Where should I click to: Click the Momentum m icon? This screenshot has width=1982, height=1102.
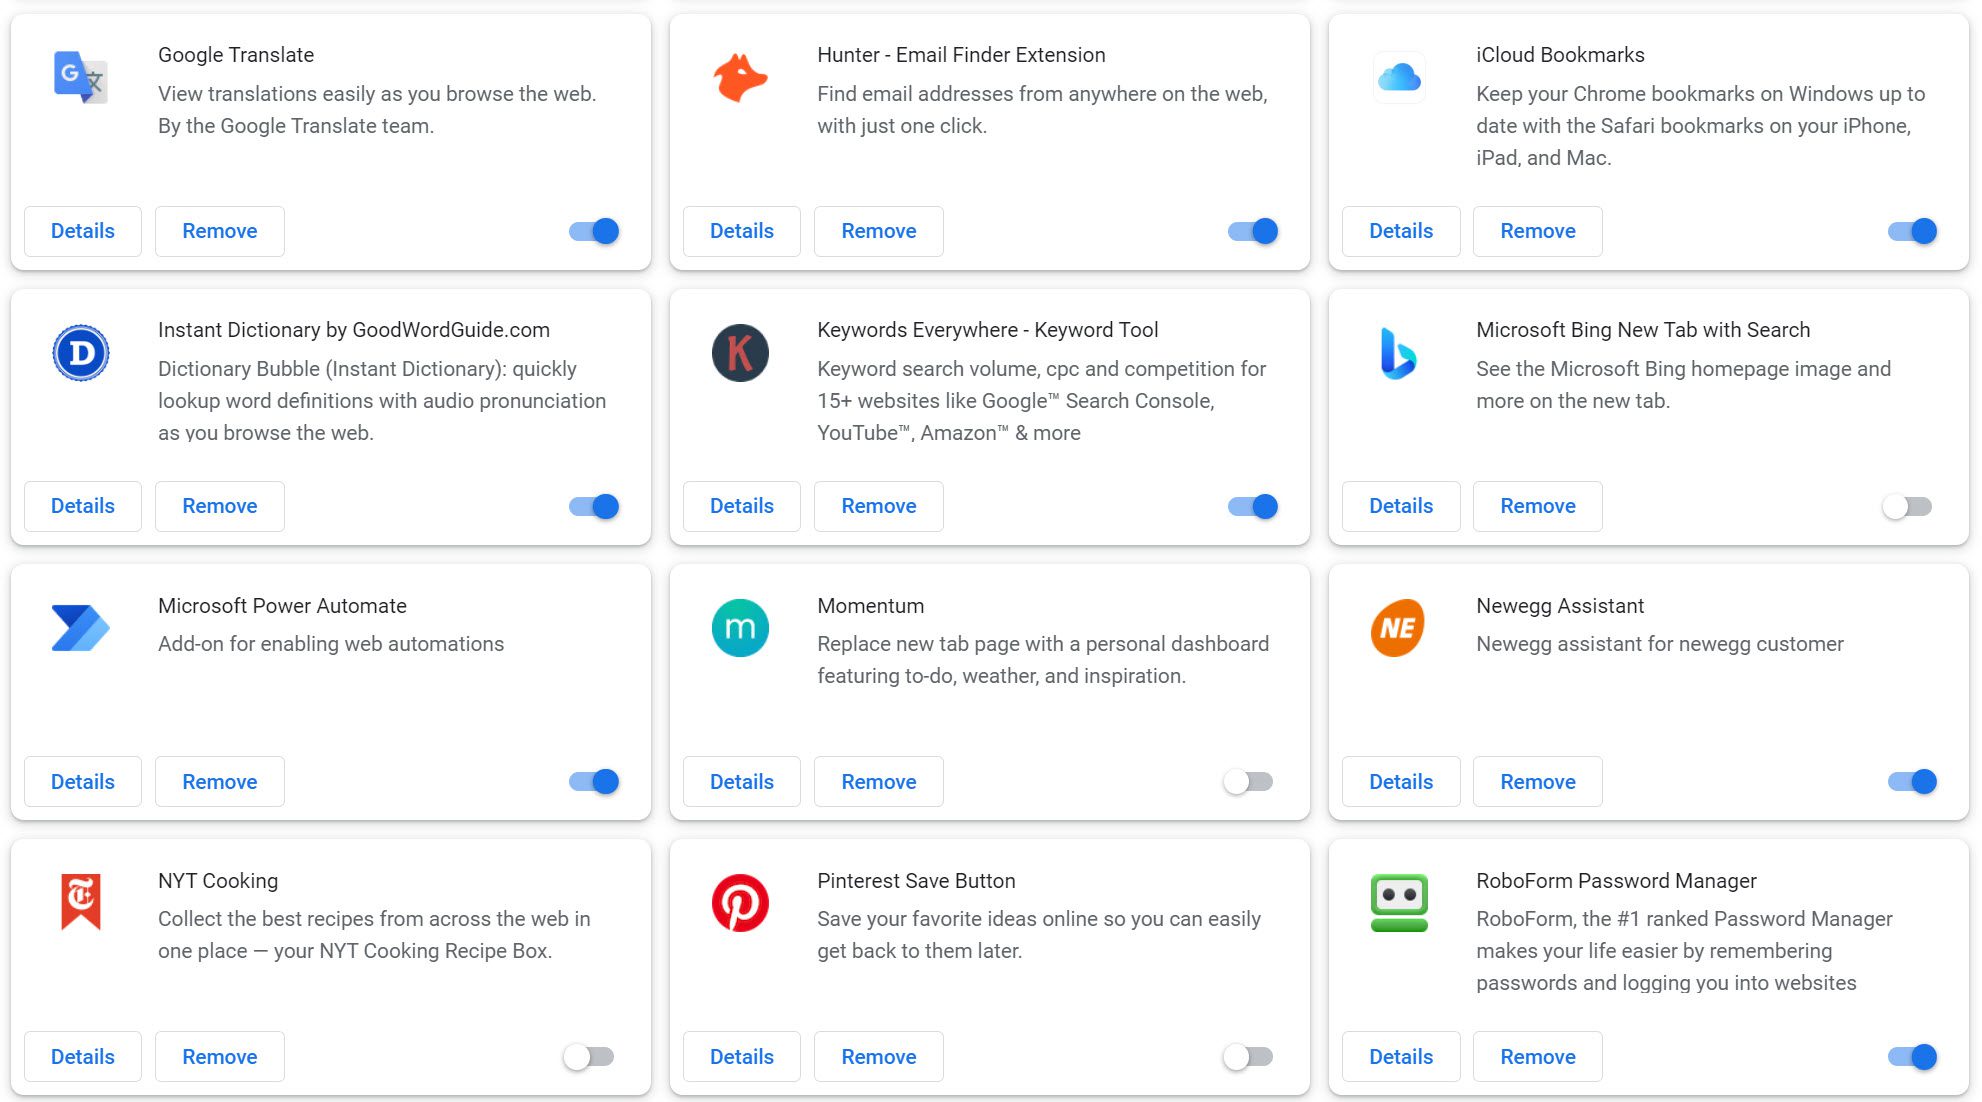[740, 628]
